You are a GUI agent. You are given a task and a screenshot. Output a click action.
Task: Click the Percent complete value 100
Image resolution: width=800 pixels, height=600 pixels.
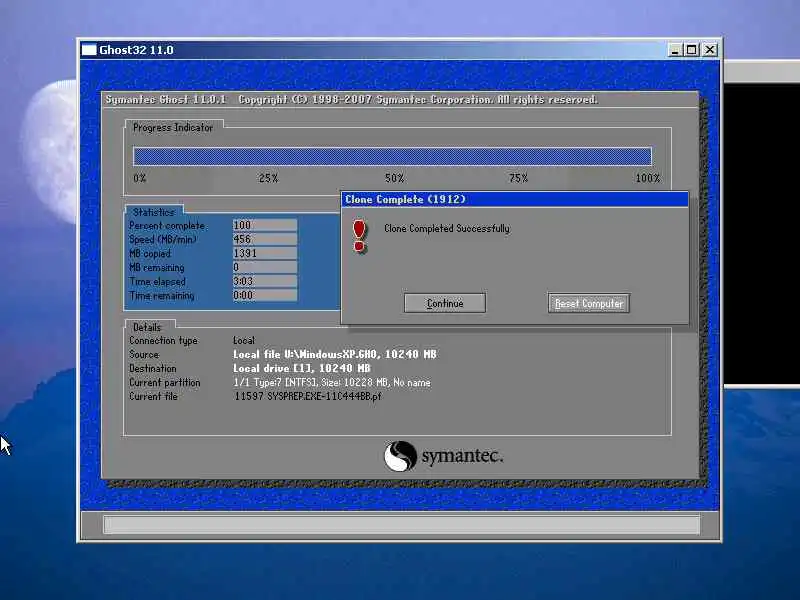pyautogui.click(x=265, y=225)
